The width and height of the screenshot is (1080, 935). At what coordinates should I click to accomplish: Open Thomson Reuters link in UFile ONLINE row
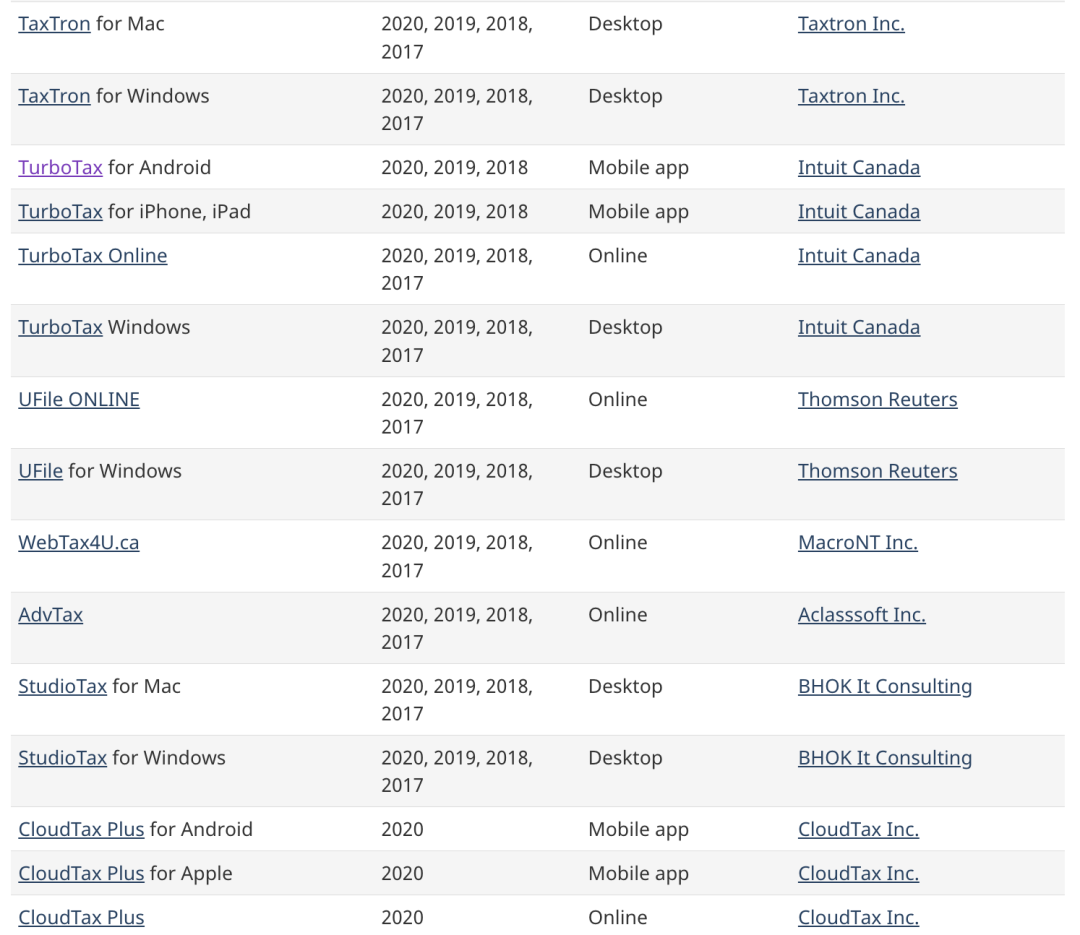[x=877, y=400]
